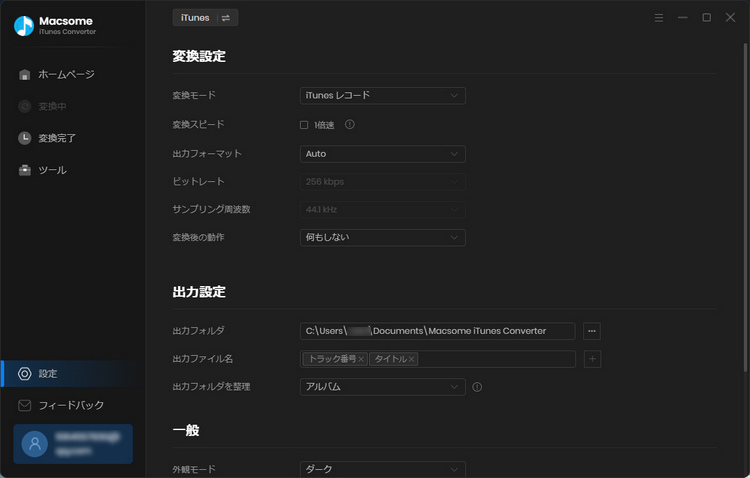Click the vertical scrollbar of settings

tap(745, 207)
